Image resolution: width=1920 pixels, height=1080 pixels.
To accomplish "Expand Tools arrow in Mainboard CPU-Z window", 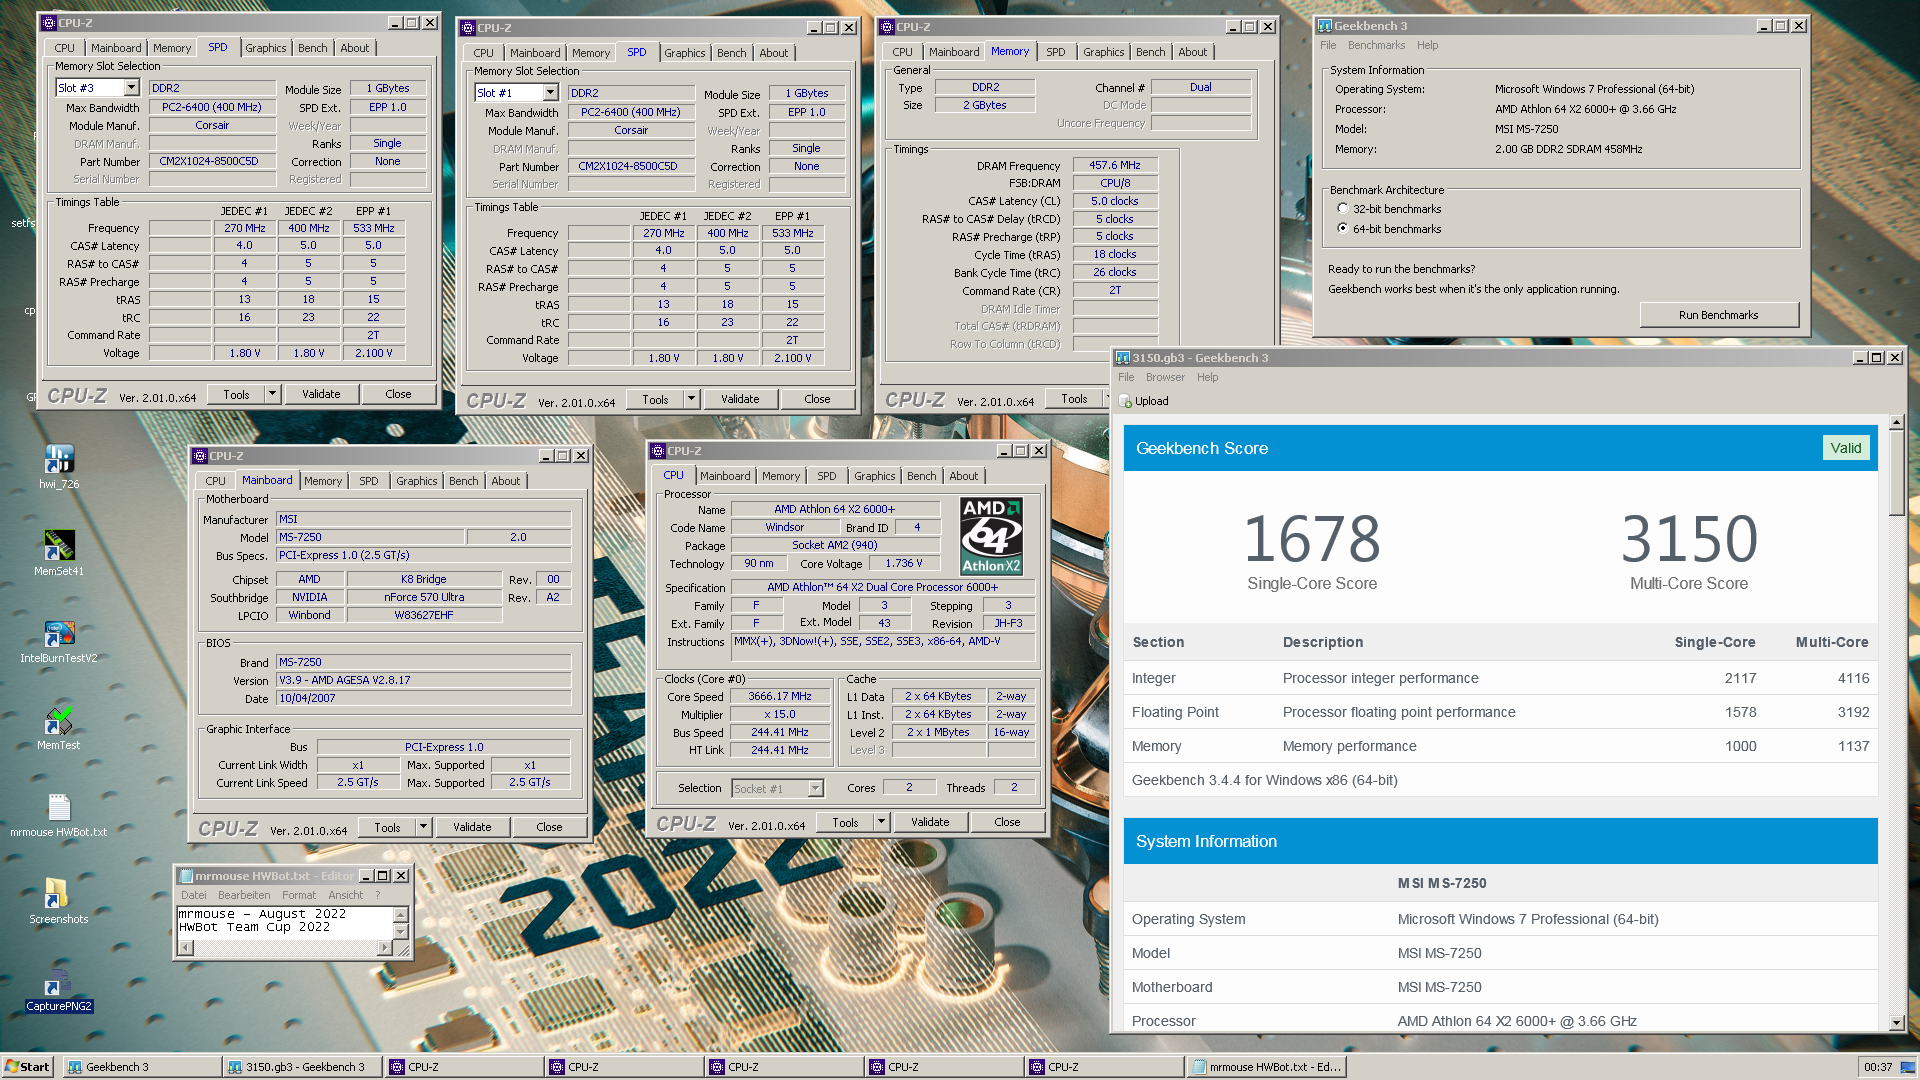I will click(423, 827).
